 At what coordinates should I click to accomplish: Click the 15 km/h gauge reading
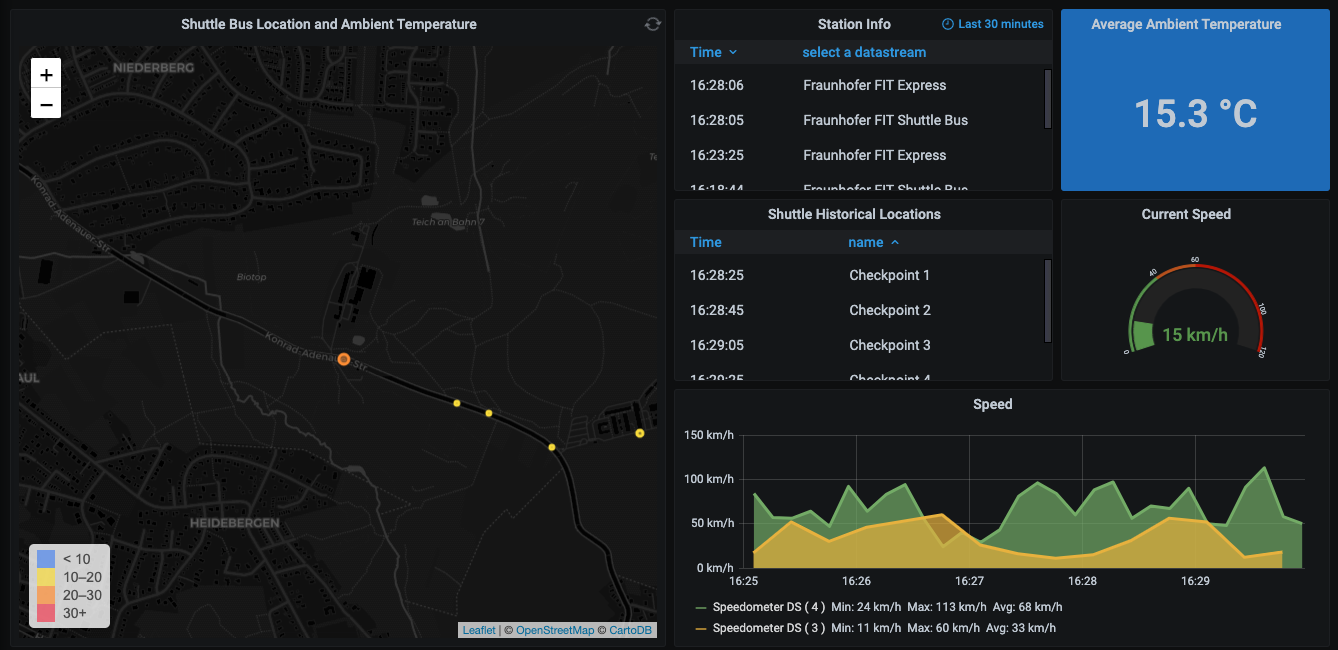[1195, 334]
